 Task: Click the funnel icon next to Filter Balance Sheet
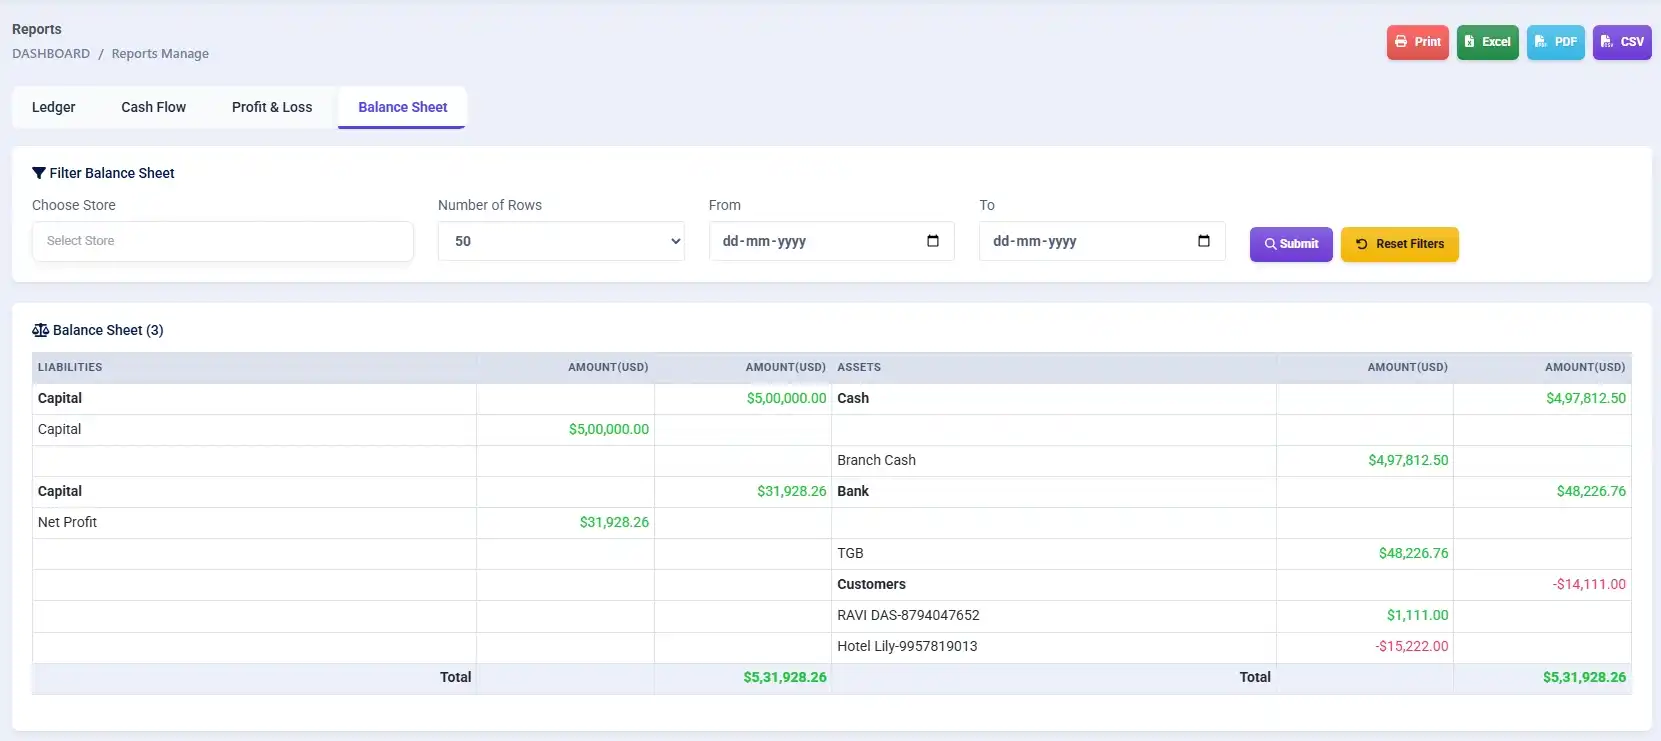tap(39, 173)
